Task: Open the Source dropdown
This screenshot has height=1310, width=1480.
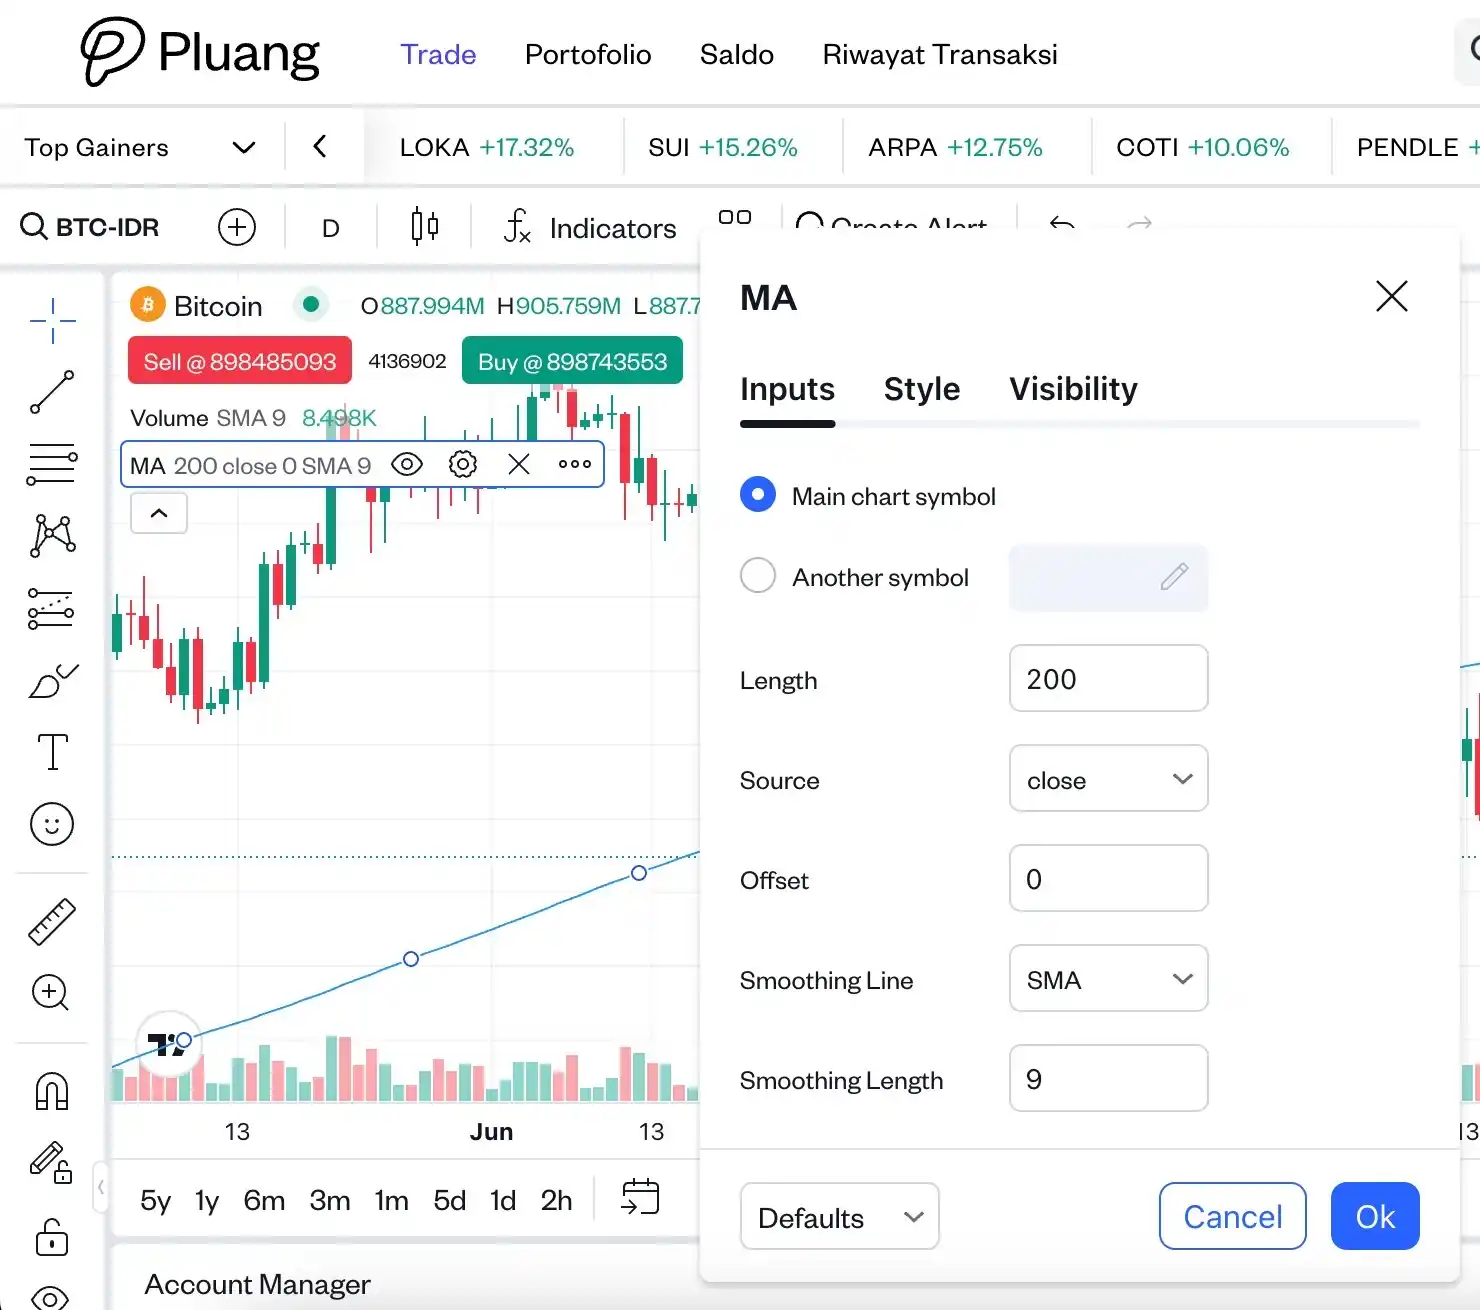Action: pos(1108,779)
